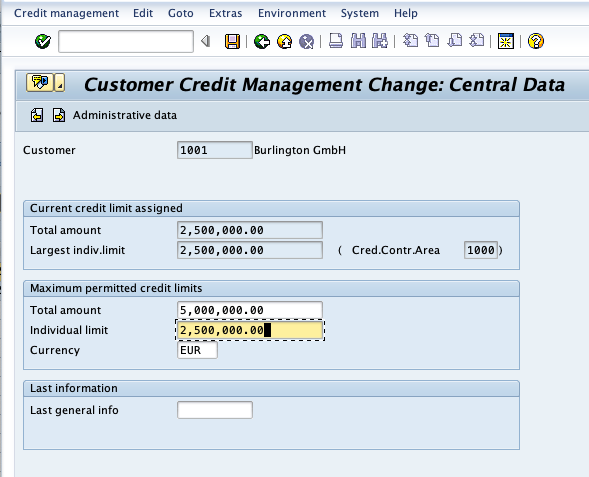
Task: Click the Print icon
Action: 336,41
